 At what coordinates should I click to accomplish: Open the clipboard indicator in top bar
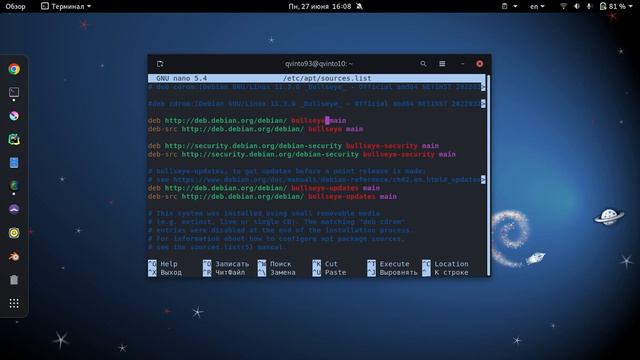pyautogui.click(x=505, y=6)
